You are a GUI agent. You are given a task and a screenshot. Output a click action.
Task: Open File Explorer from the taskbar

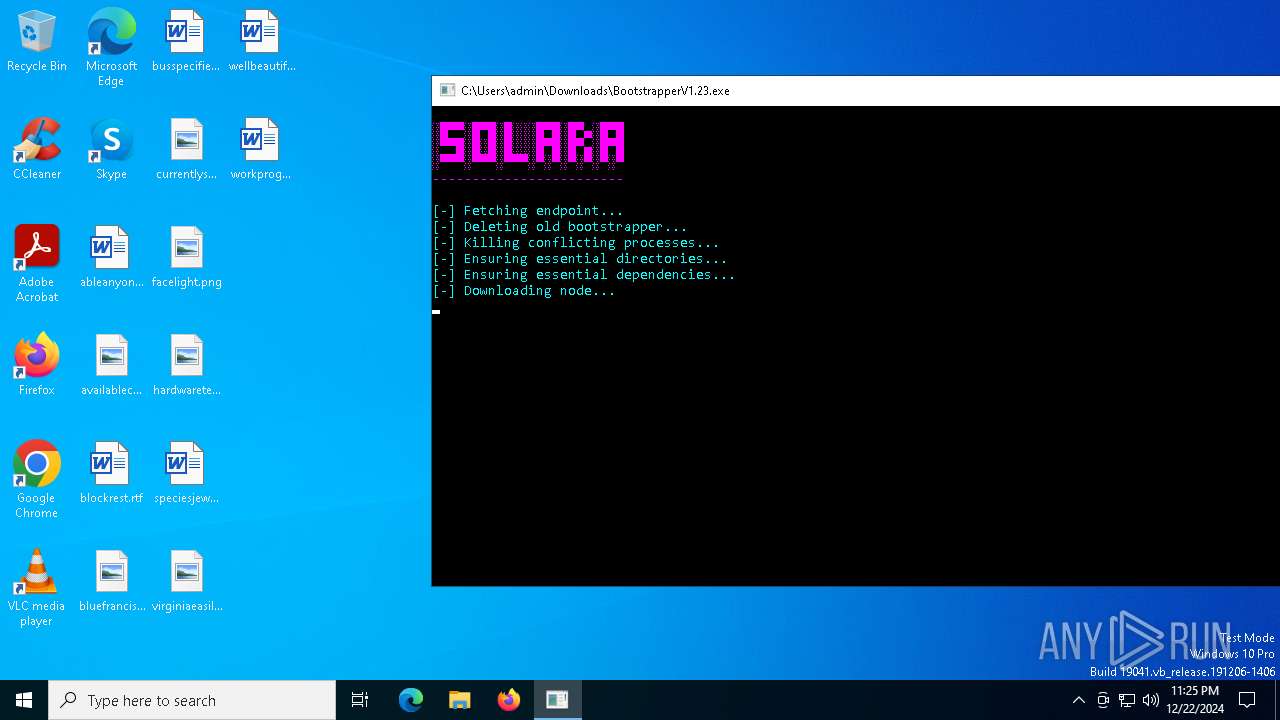pos(460,700)
